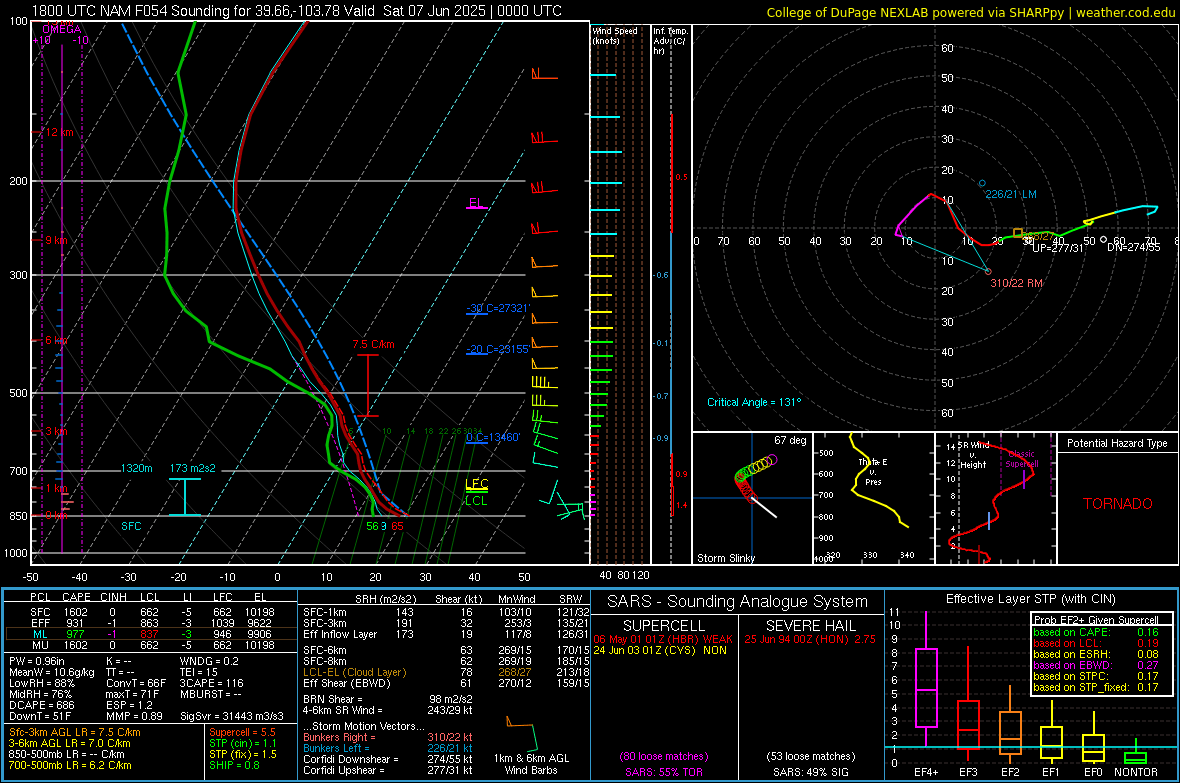Select the -30 C=27321' height label
Viewport: 1180px width, 783px height.
pyautogui.click(x=498, y=308)
